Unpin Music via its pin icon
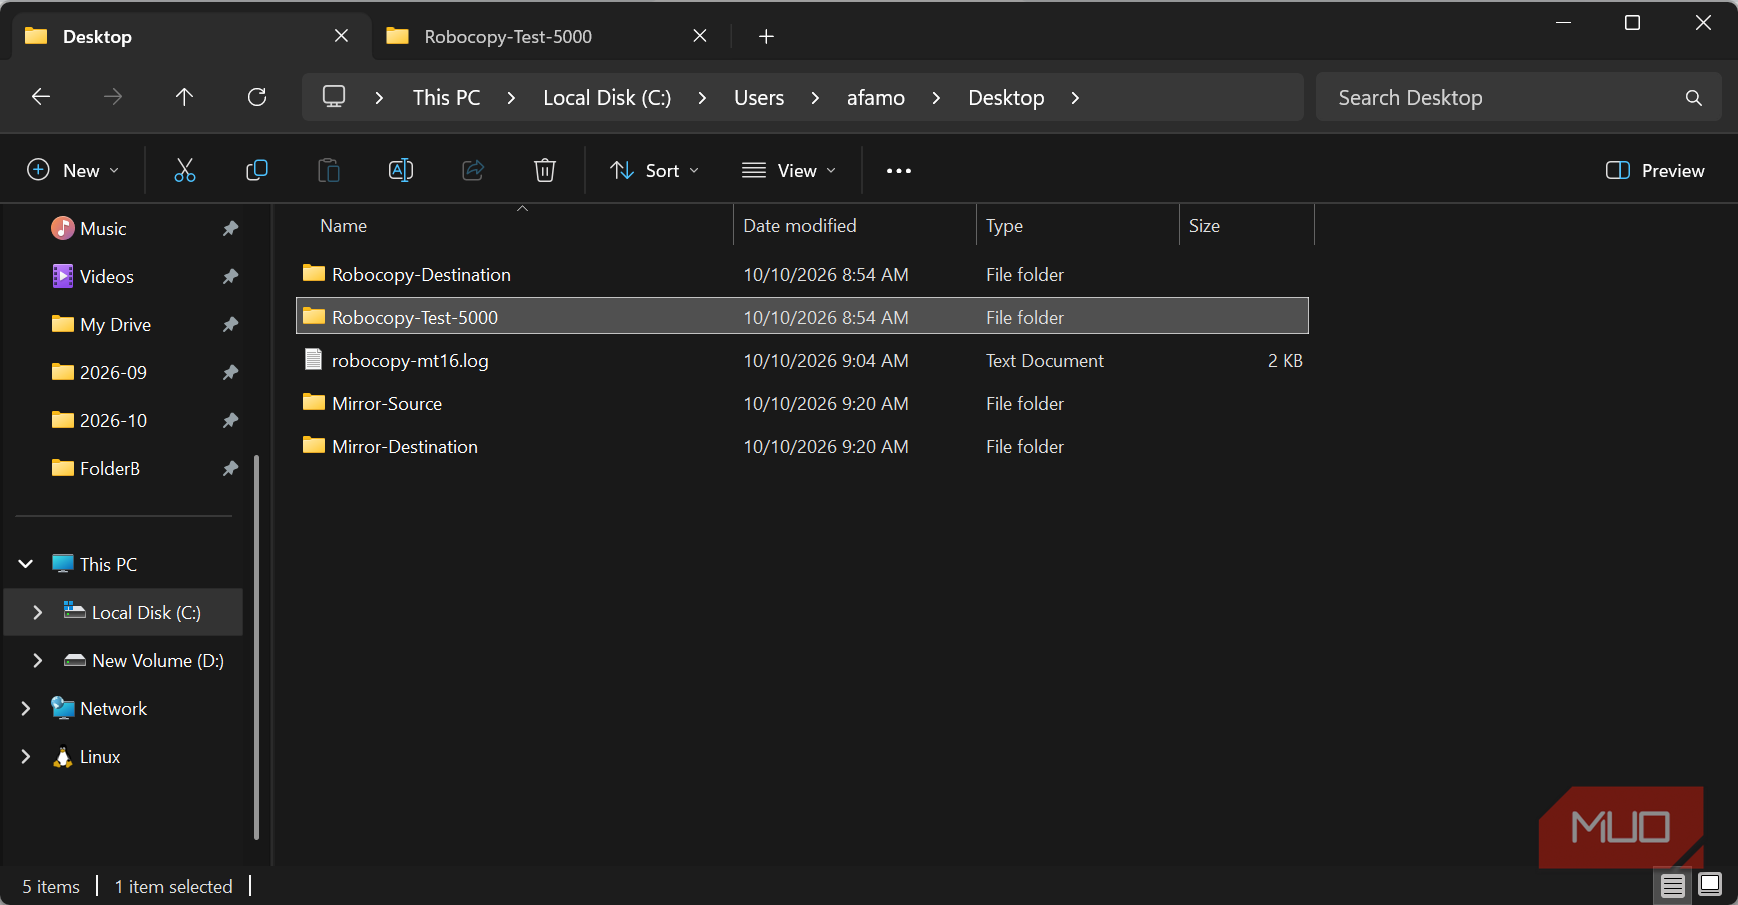 (x=230, y=228)
